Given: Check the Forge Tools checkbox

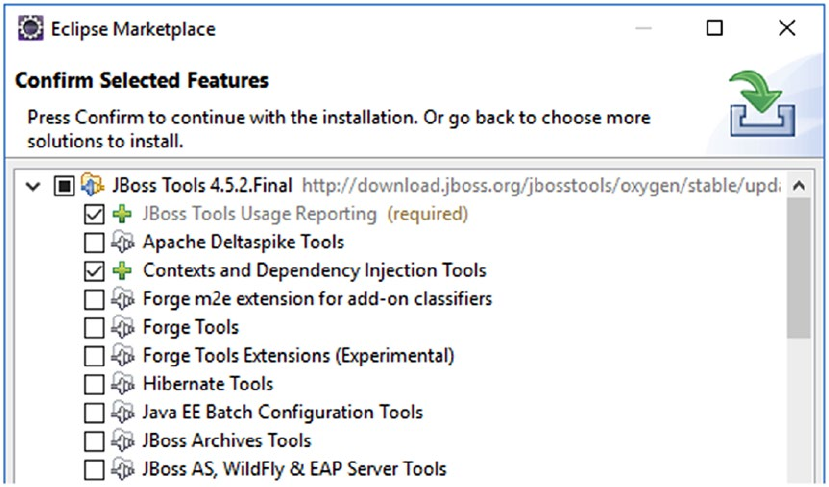Looking at the screenshot, I should pos(94,328).
